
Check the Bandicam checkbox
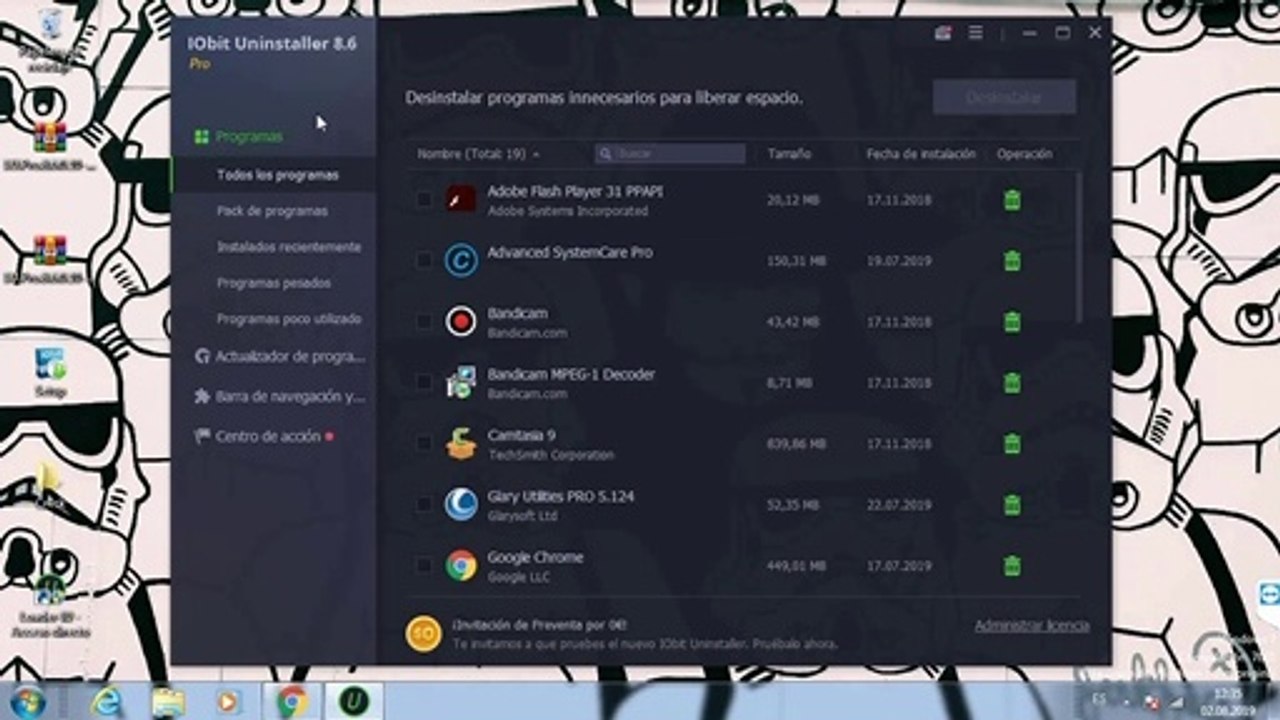424,322
